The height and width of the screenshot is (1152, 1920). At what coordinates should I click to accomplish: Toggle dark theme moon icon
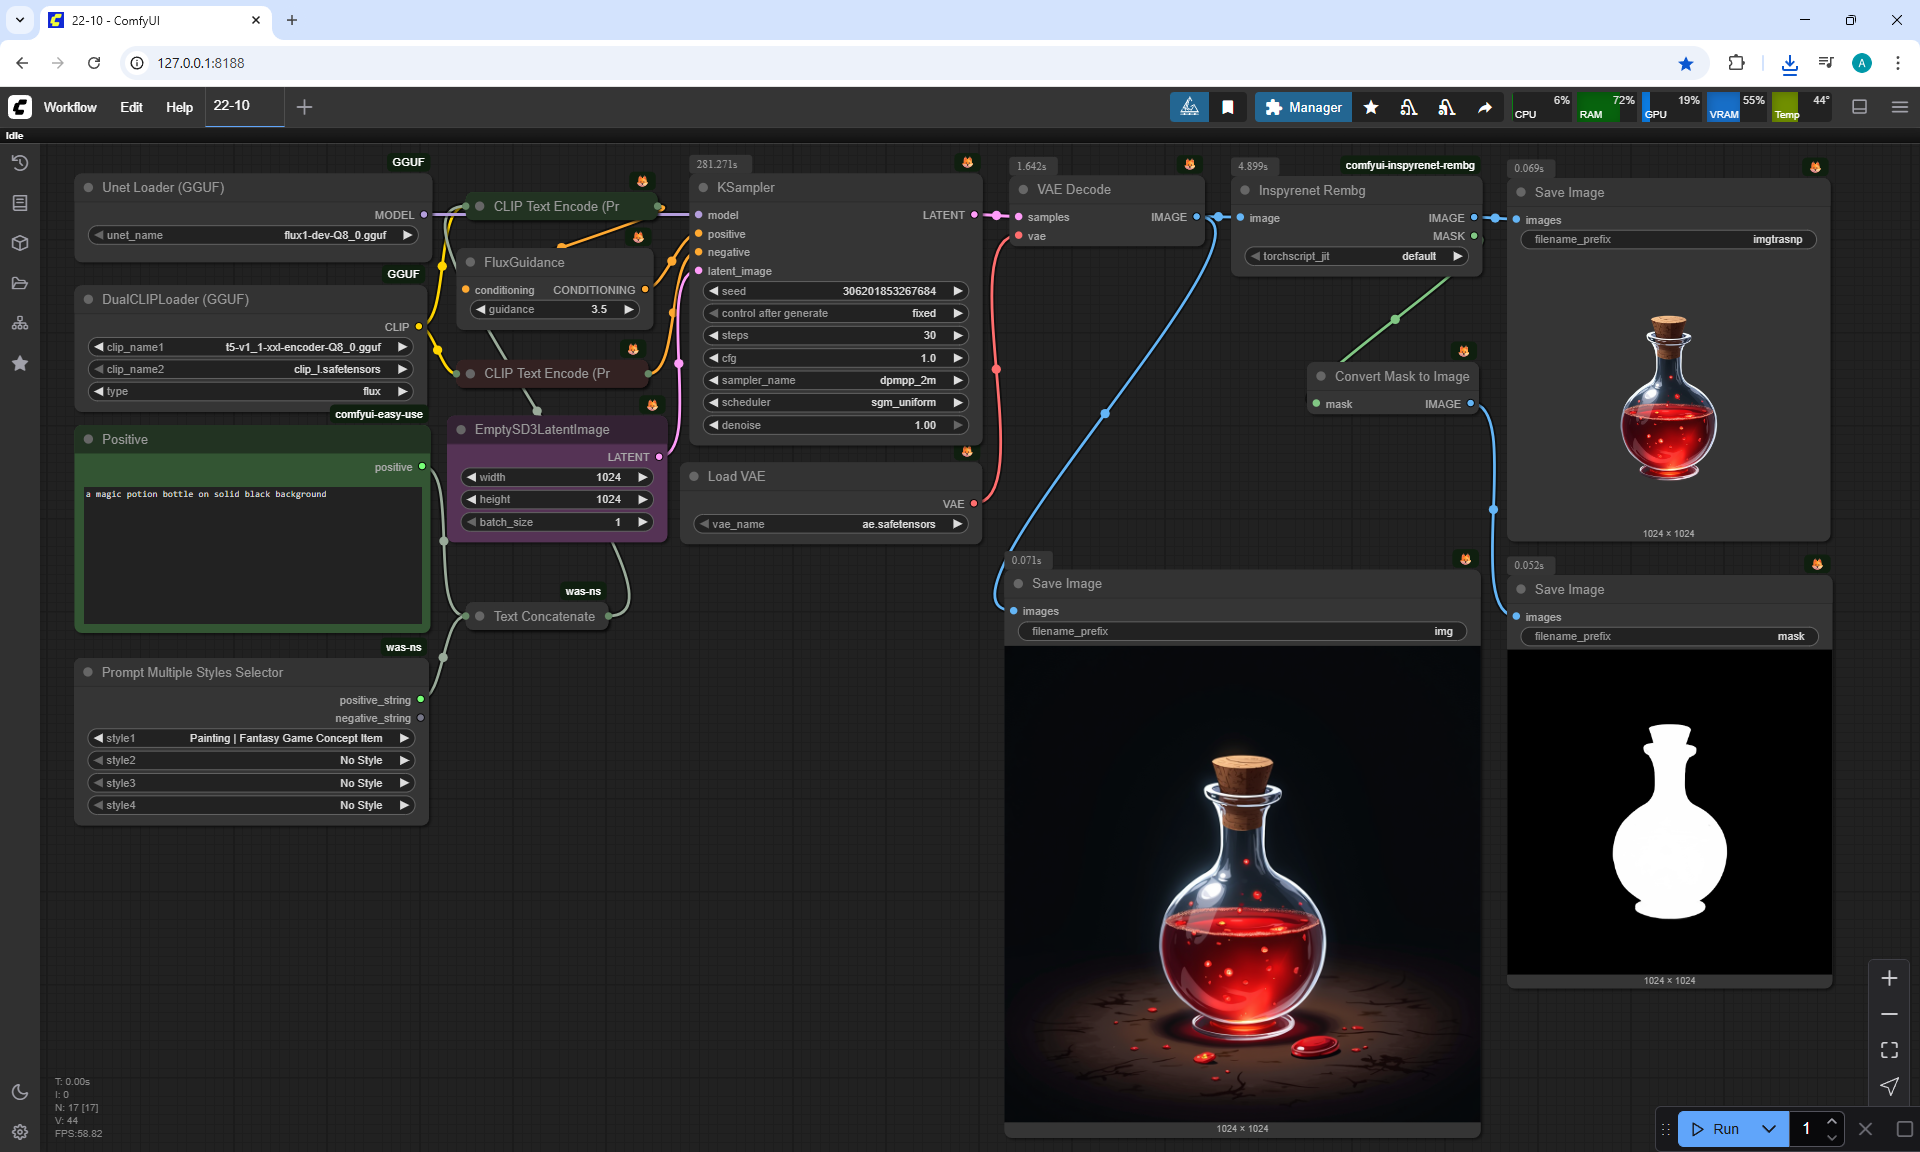coord(20,1092)
